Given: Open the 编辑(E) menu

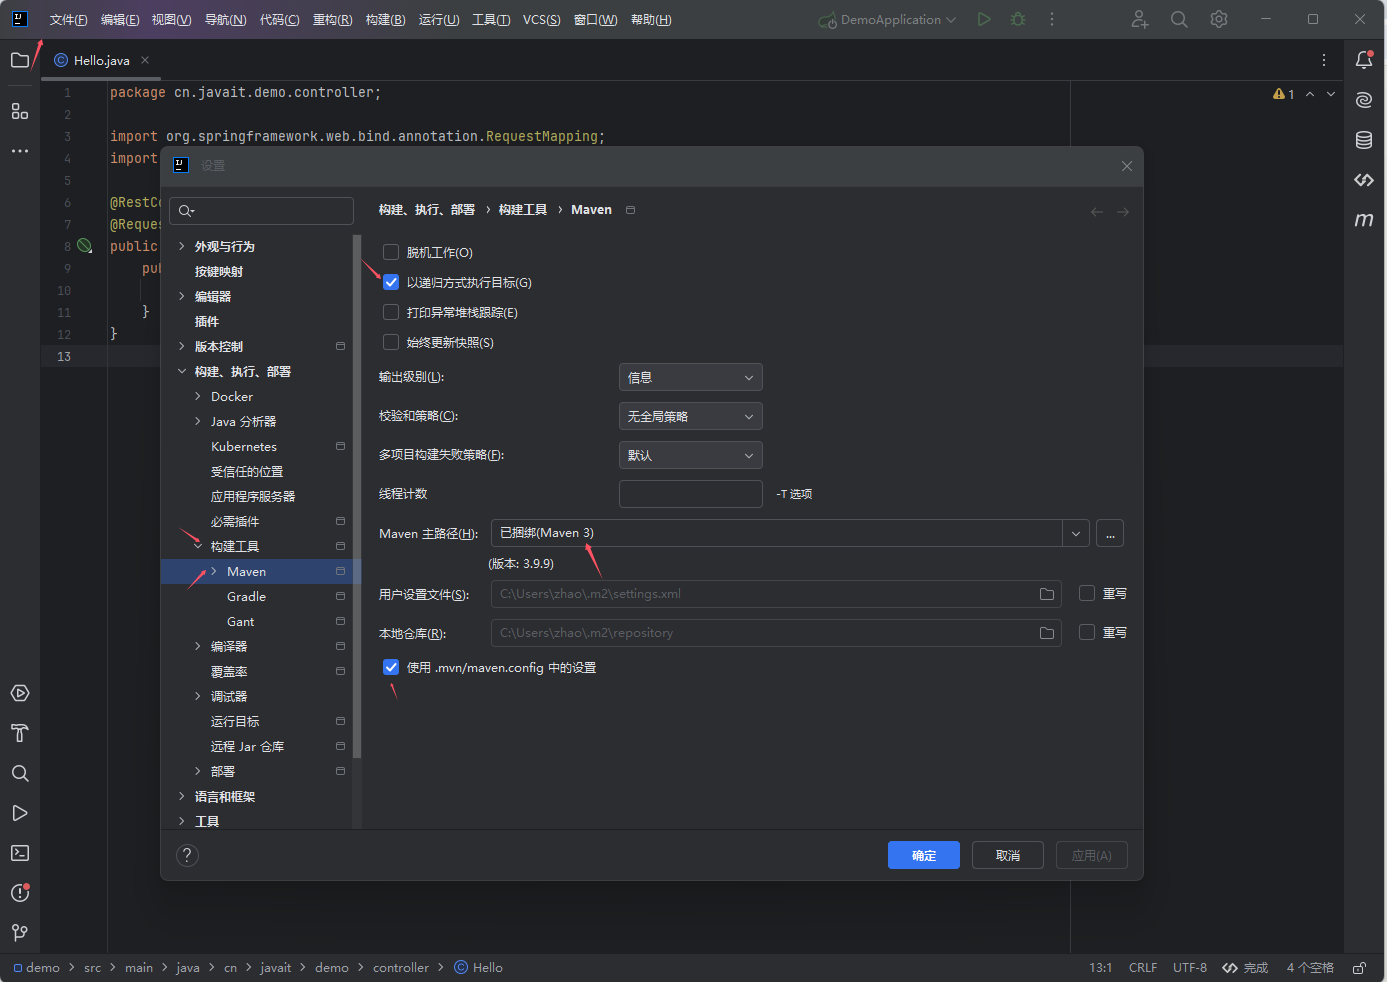Looking at the screenshot, I should tap(120, 20).
